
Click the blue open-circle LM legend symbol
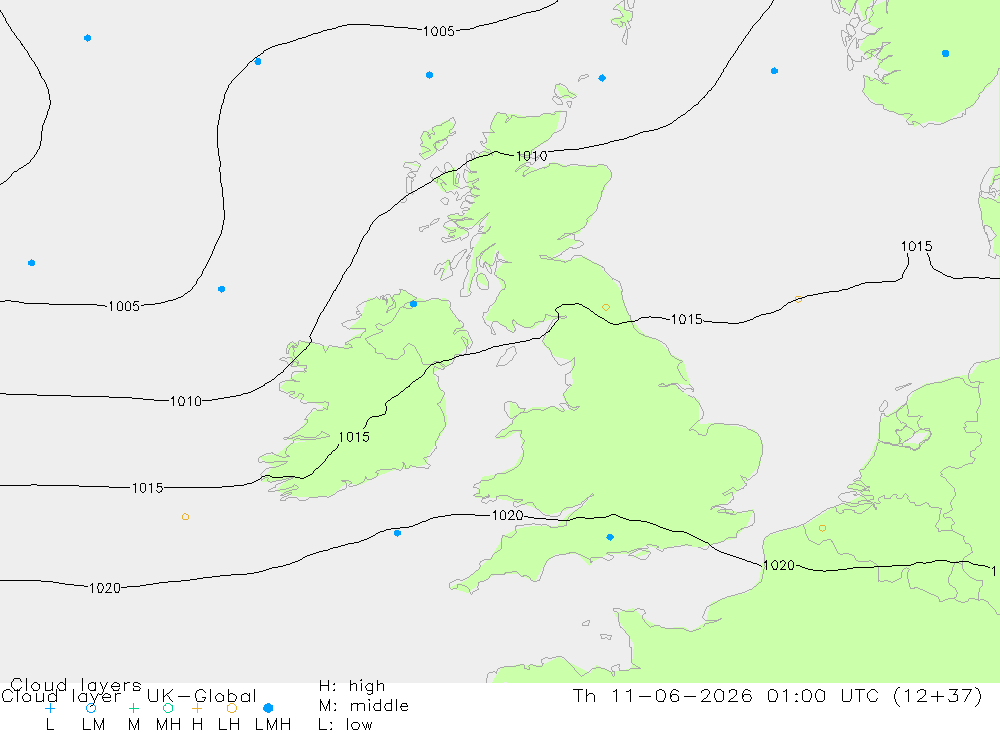tap(91, 708)
